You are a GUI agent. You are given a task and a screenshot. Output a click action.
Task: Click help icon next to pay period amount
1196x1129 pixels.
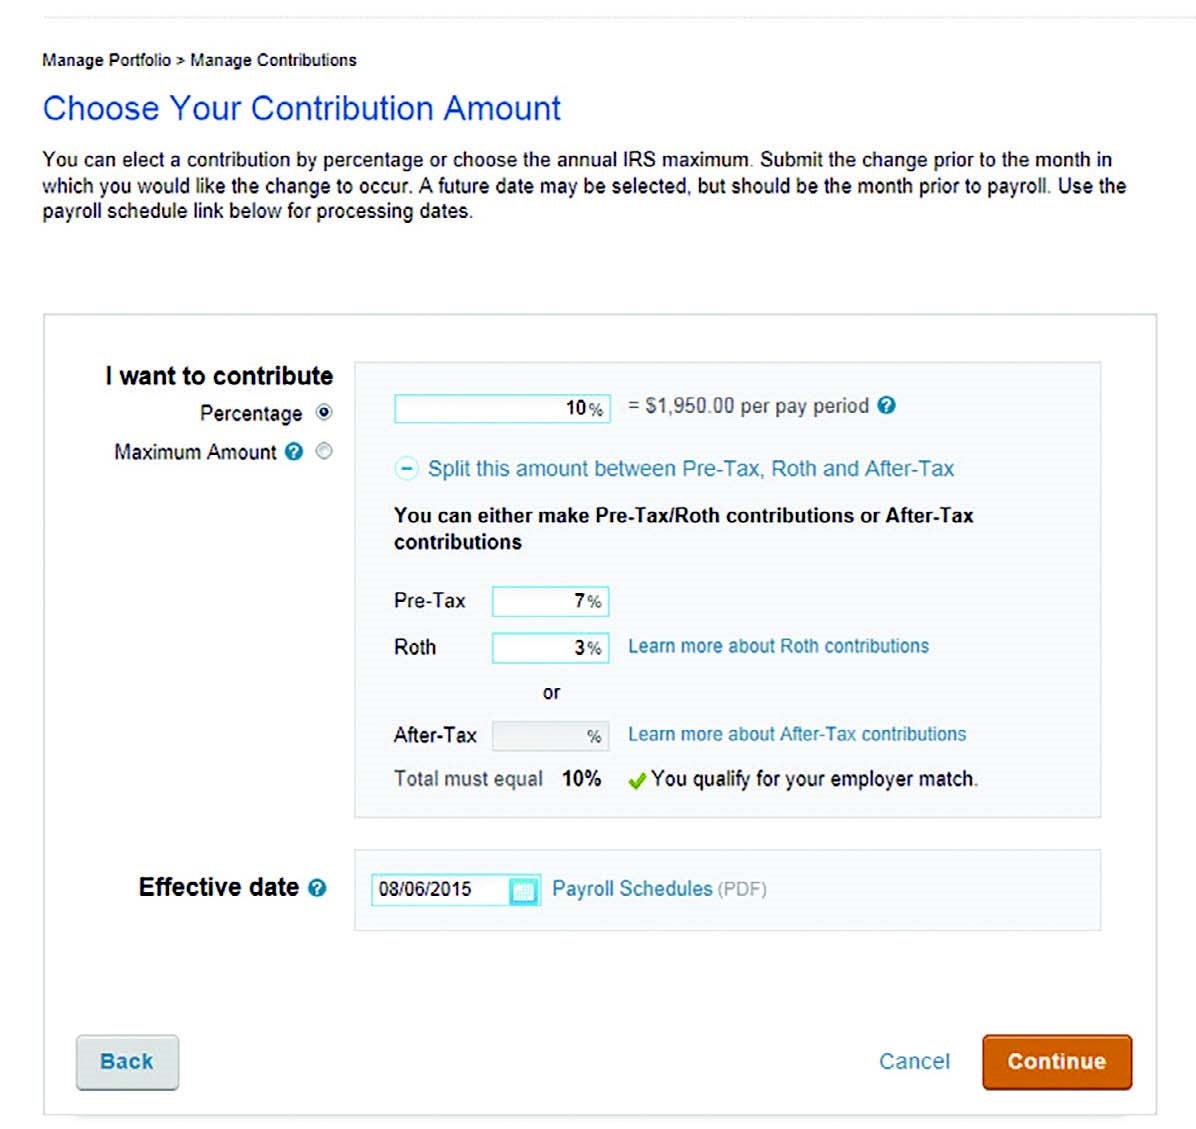(886, 406)
